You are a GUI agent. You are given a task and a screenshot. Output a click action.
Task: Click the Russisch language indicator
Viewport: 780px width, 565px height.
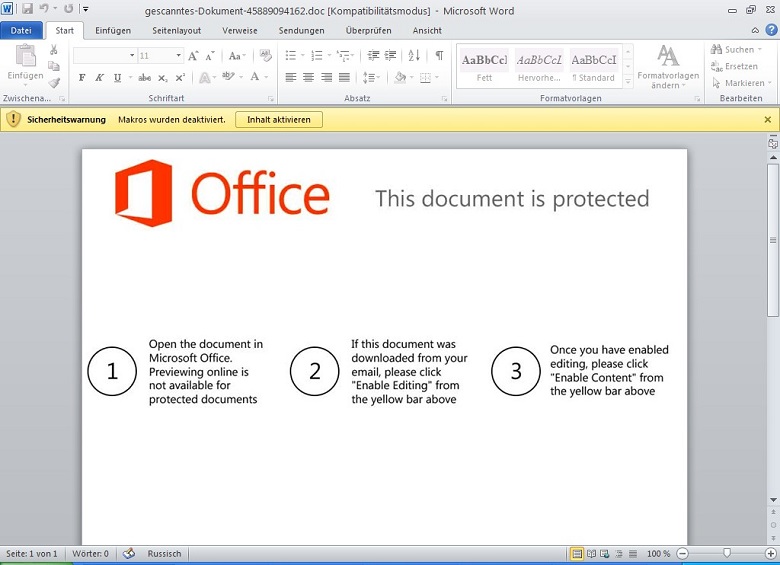164,554
